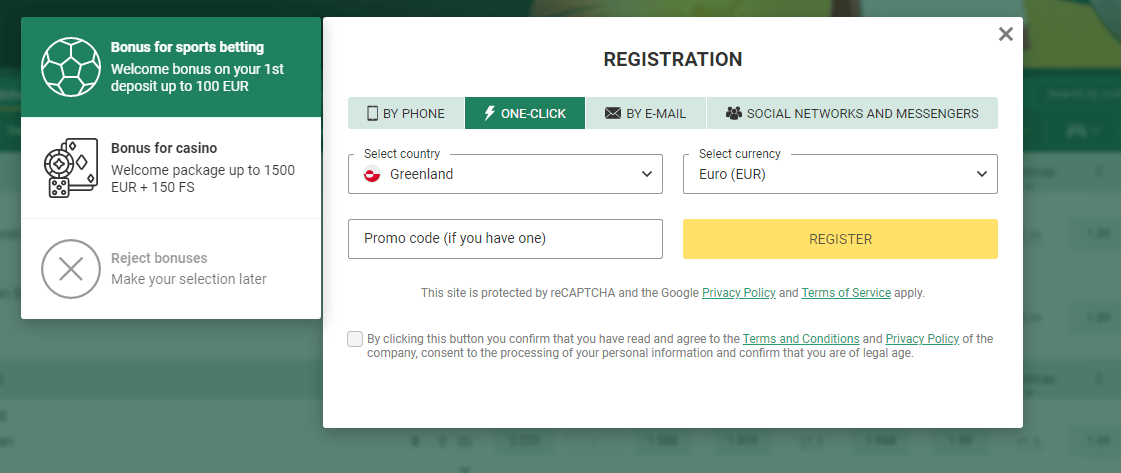The width and height of the screenshot is (1121, 473).
Task: Open the Google Terms of Service link
Action: coord(846,292)
